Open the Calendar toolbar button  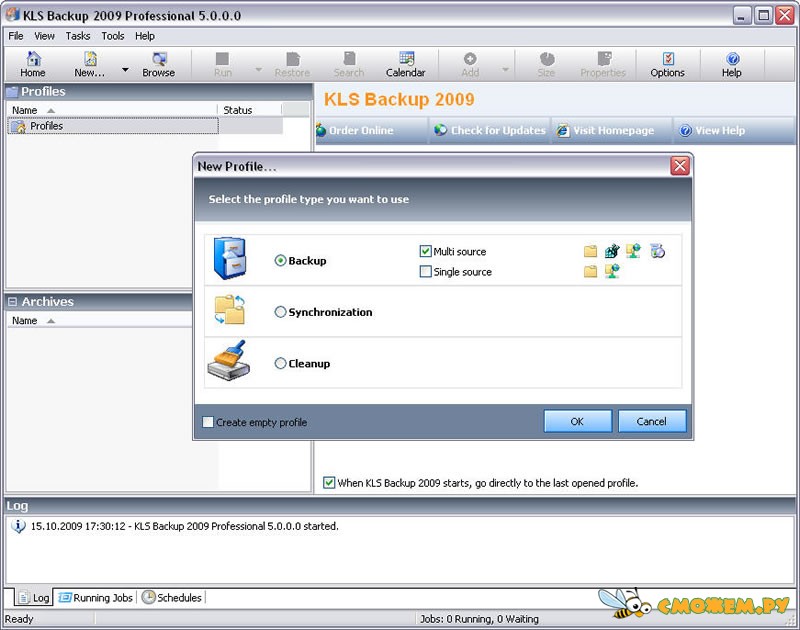pyautogui.click(x=406, y=64)
